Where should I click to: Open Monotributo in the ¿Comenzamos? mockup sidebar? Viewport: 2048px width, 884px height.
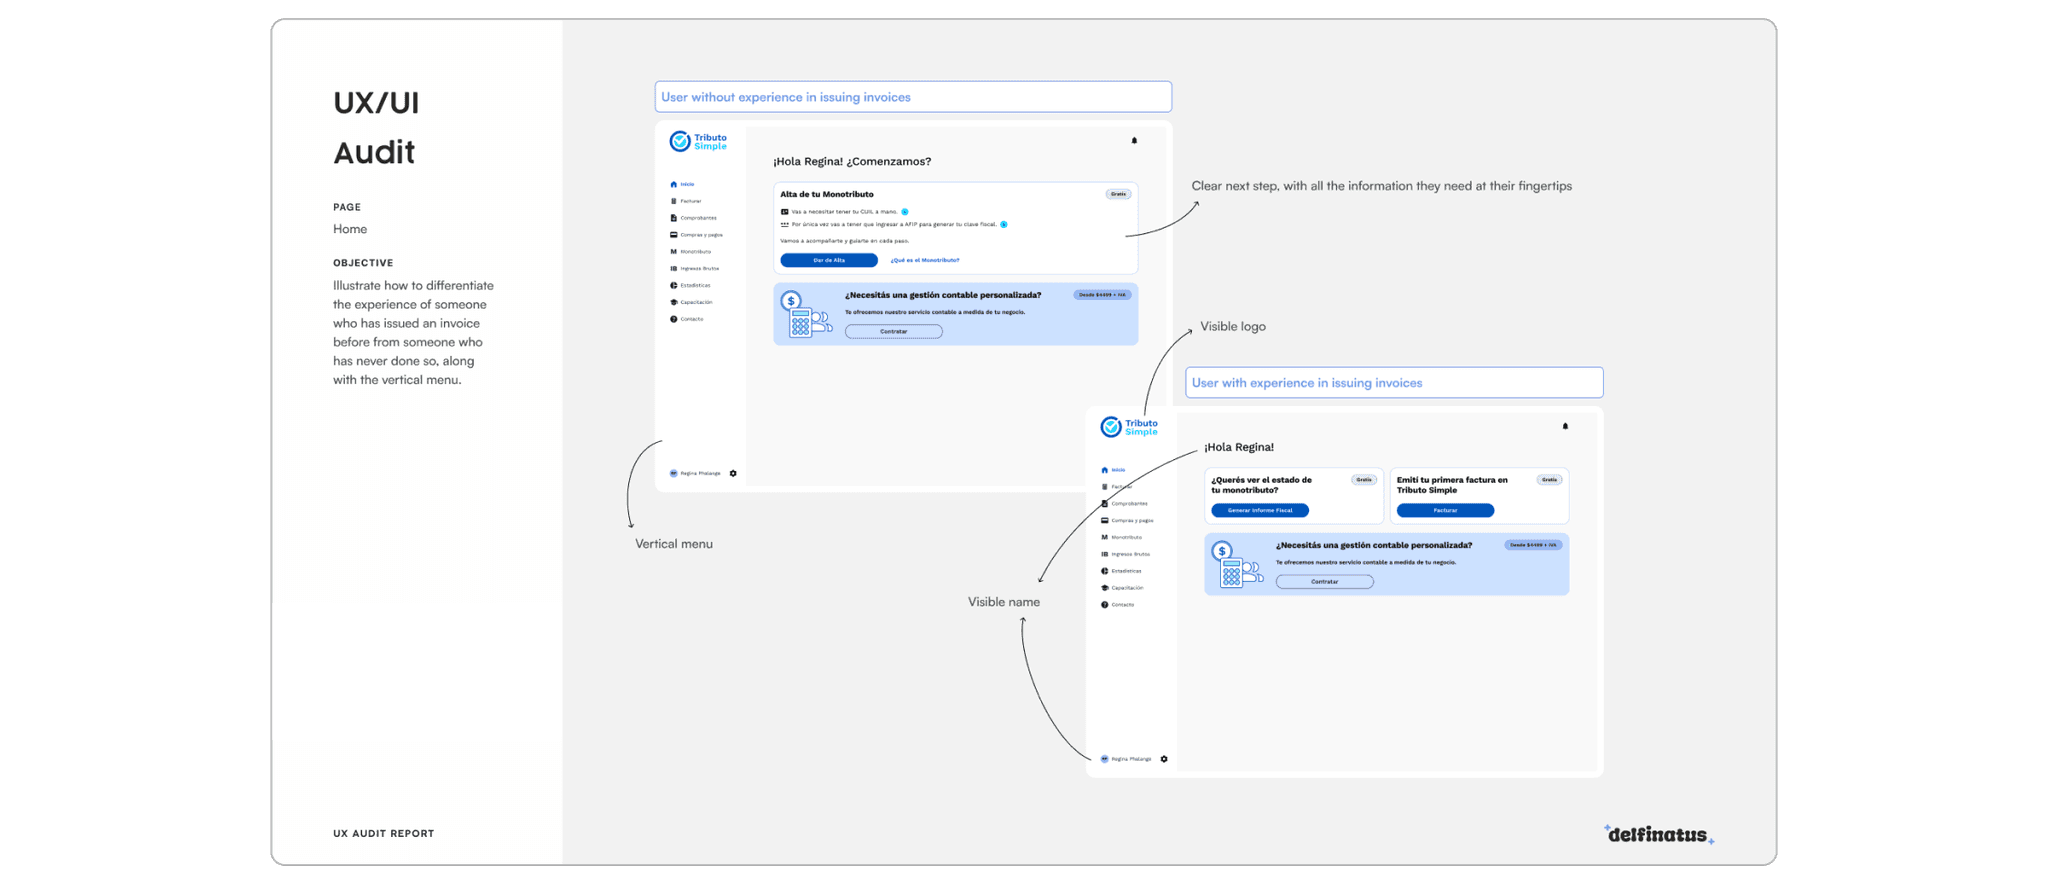691,252
